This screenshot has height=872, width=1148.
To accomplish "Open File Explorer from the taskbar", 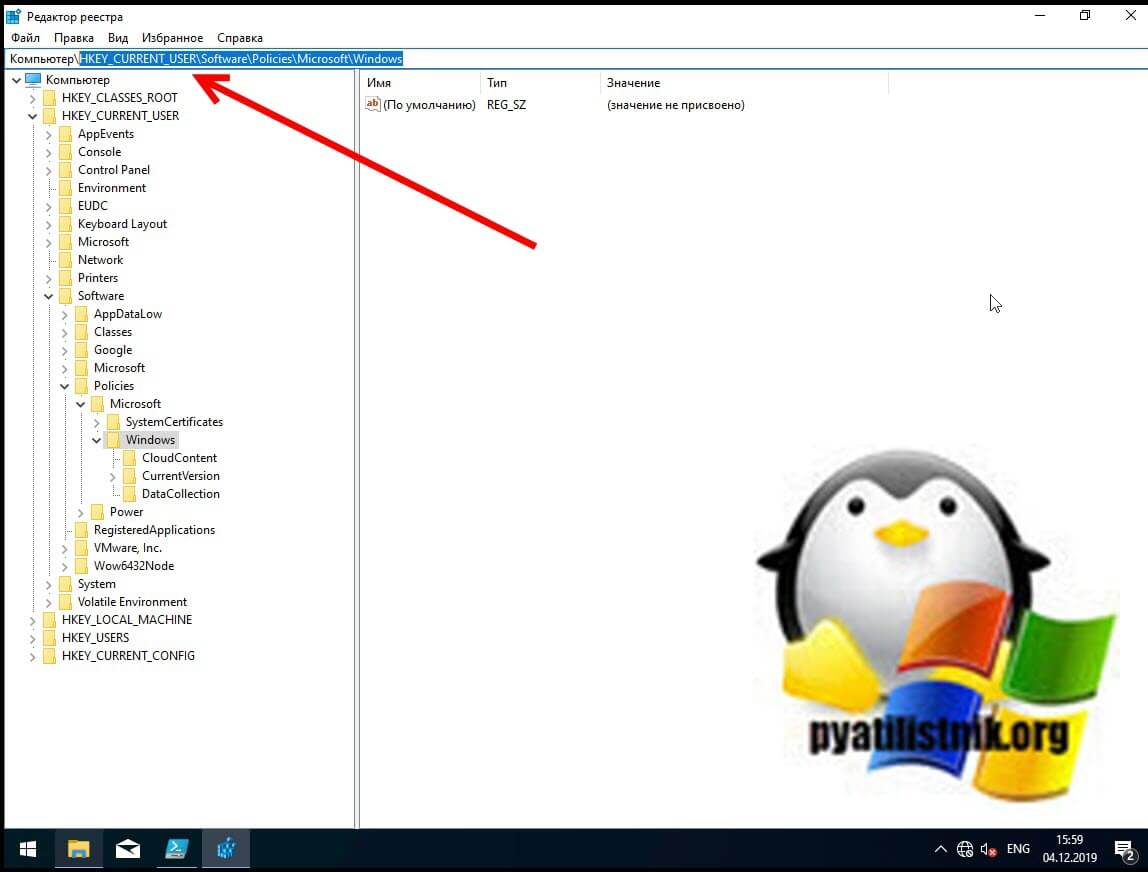I will point(78,849).
